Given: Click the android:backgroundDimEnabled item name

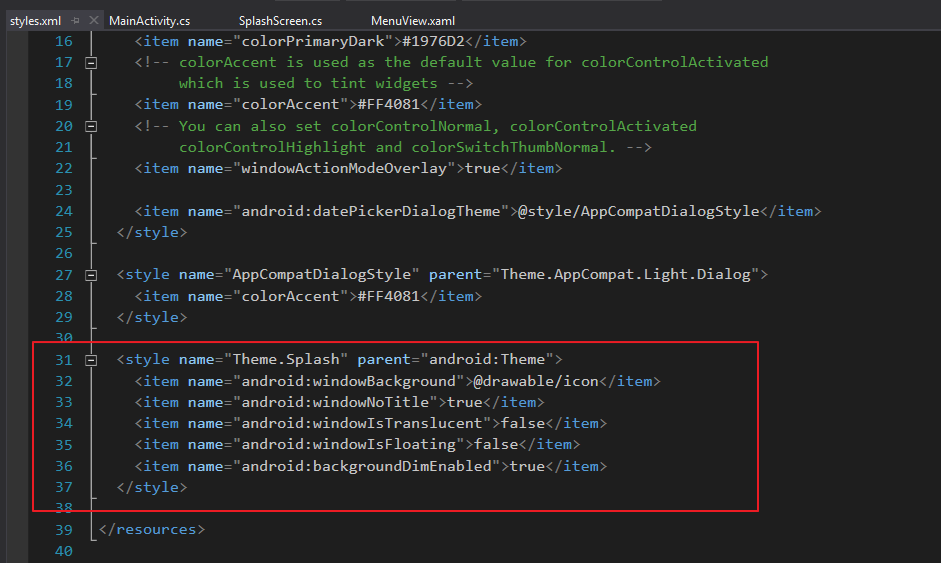Looking at the screenshot, I should (x=367, y=466).
